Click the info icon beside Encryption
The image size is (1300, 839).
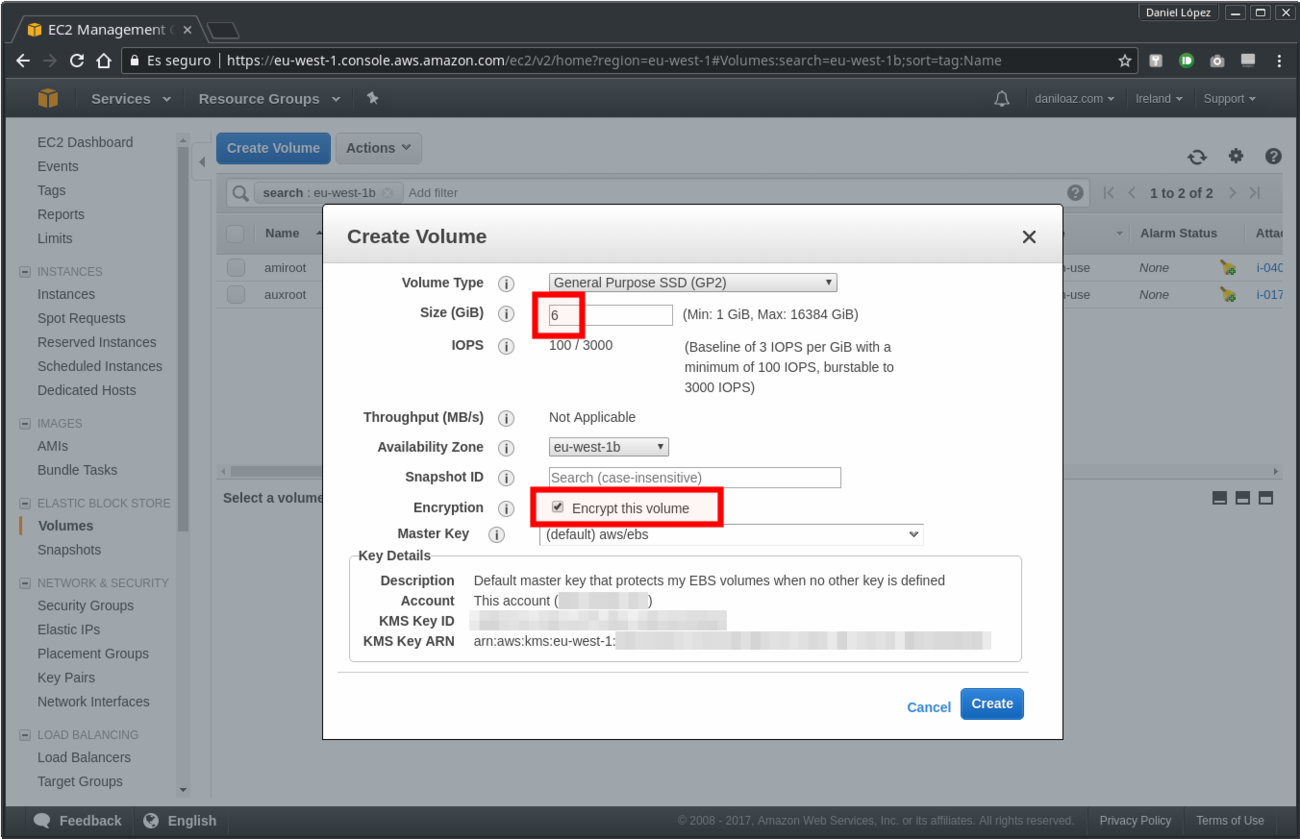(506, 509)
